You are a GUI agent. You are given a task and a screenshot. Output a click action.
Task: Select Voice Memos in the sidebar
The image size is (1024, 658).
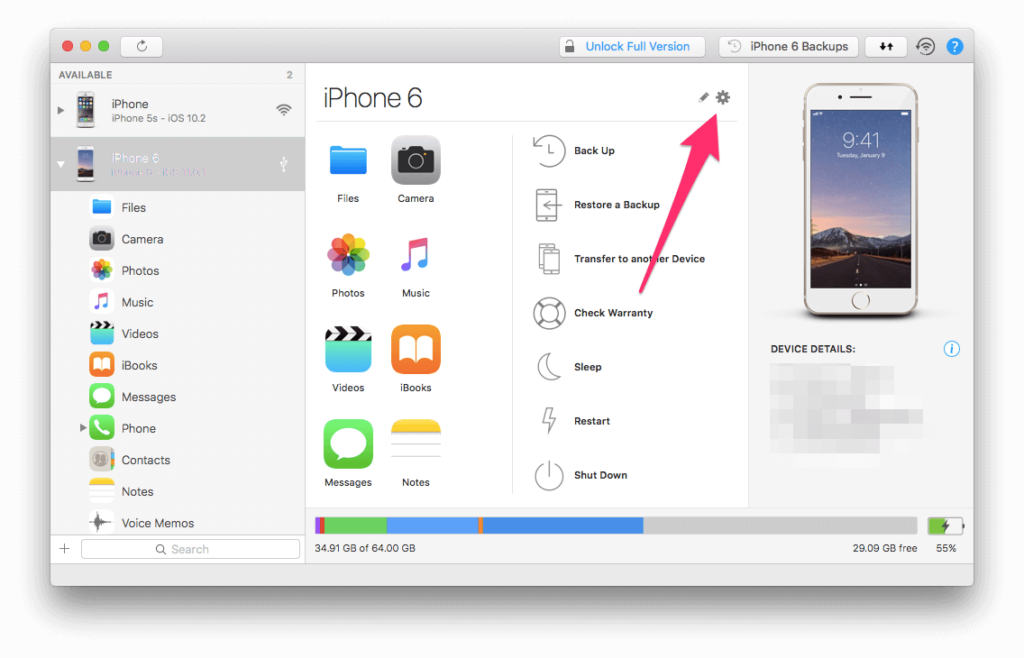[157, 523]
